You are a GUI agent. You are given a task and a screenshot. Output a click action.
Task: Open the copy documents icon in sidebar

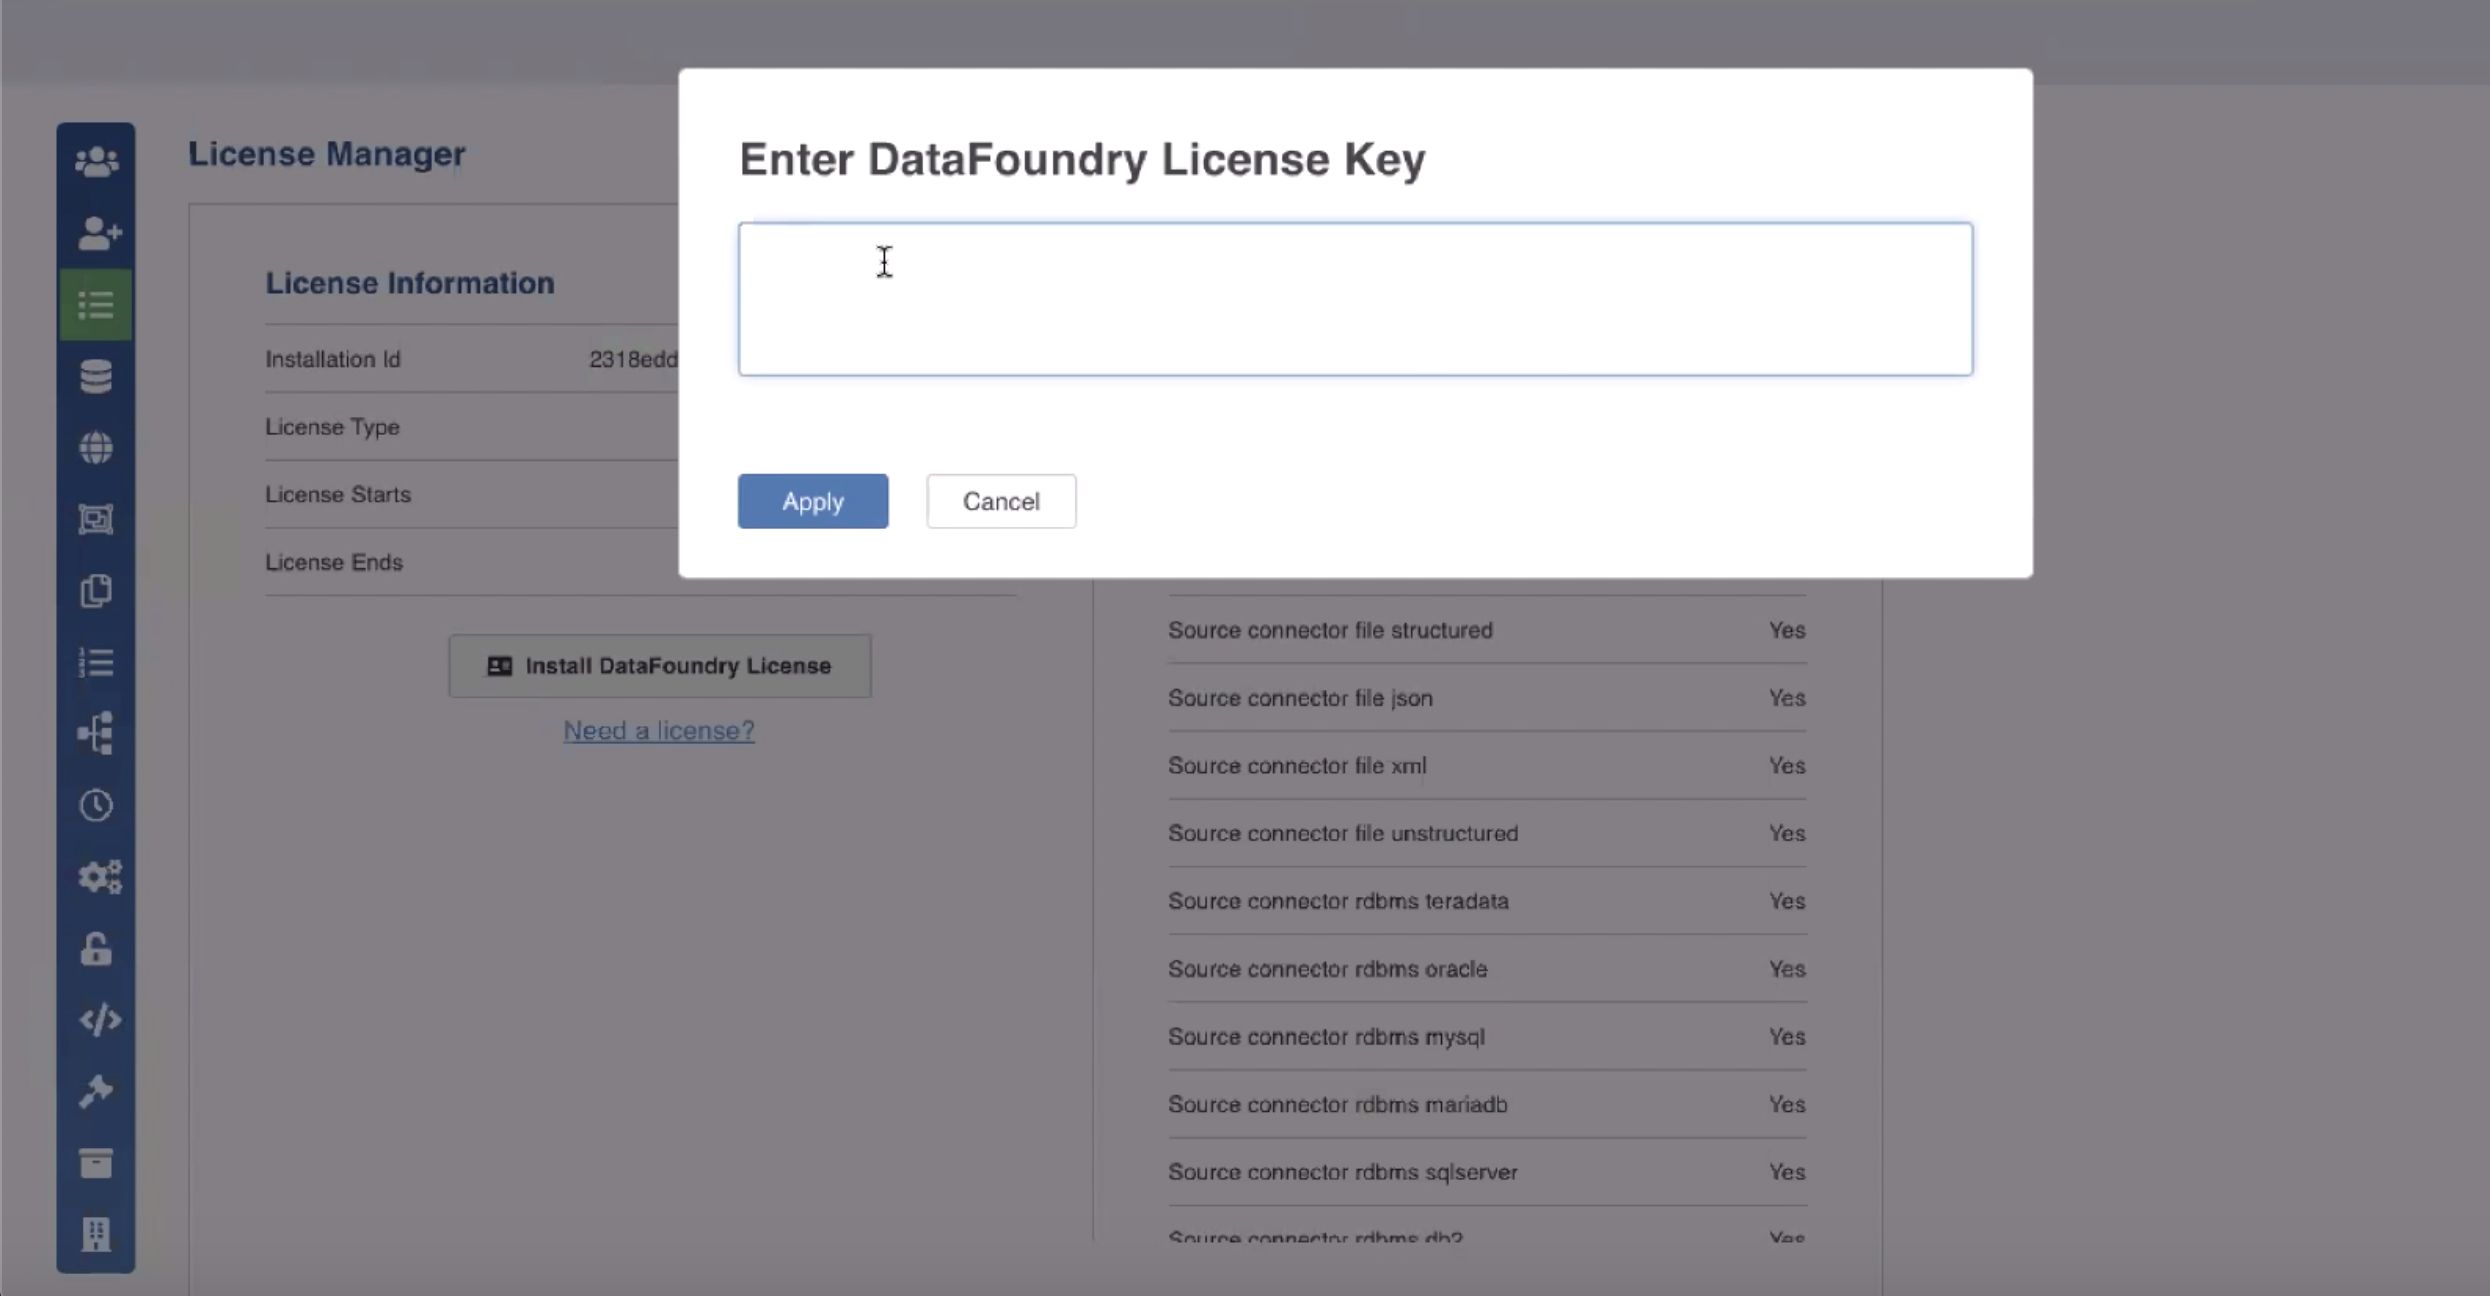click(96, 591)
